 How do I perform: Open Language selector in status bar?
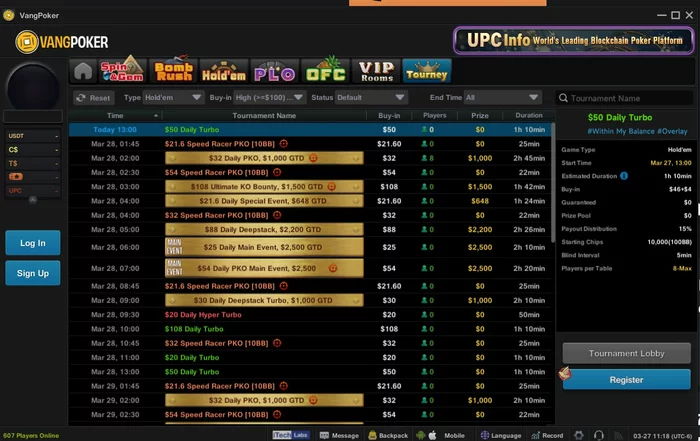[x=500, y=435]
